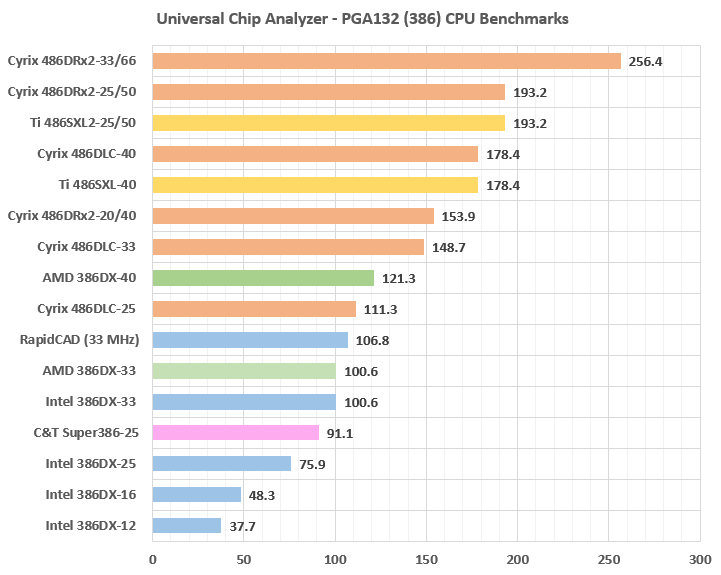Viewport: 721px width, 575px height.
Task: Select the 150 axis tick label
Action: pyautogui.click(x=426, y=559)
